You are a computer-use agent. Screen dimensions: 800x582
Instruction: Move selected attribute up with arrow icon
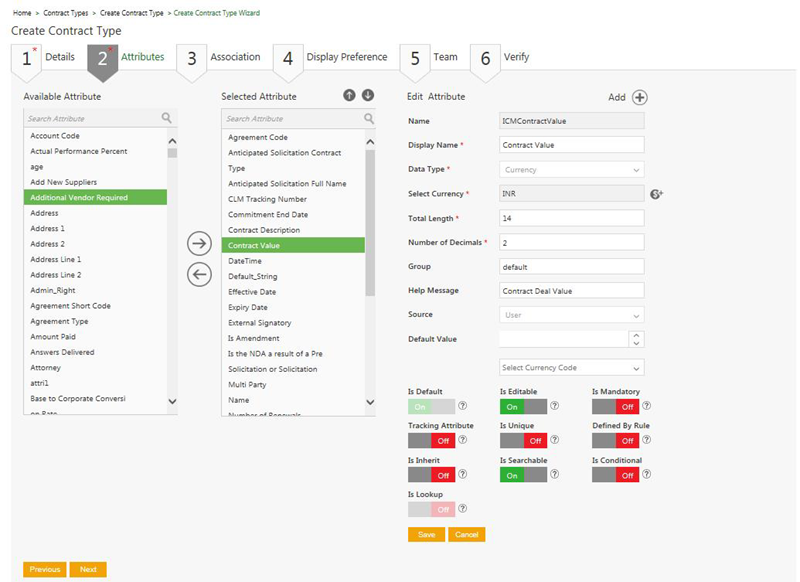tap(349, 96)
